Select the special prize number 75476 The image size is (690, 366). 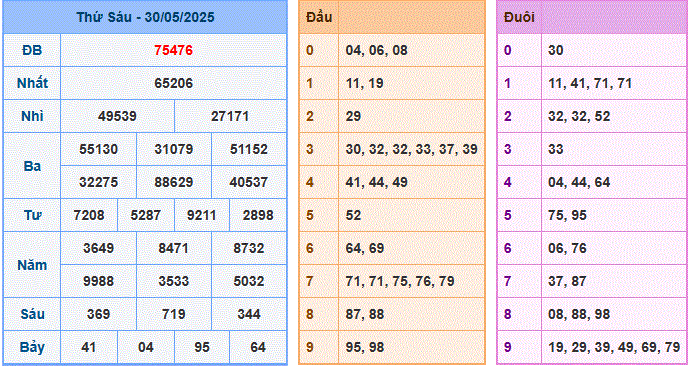click(173, 50)
